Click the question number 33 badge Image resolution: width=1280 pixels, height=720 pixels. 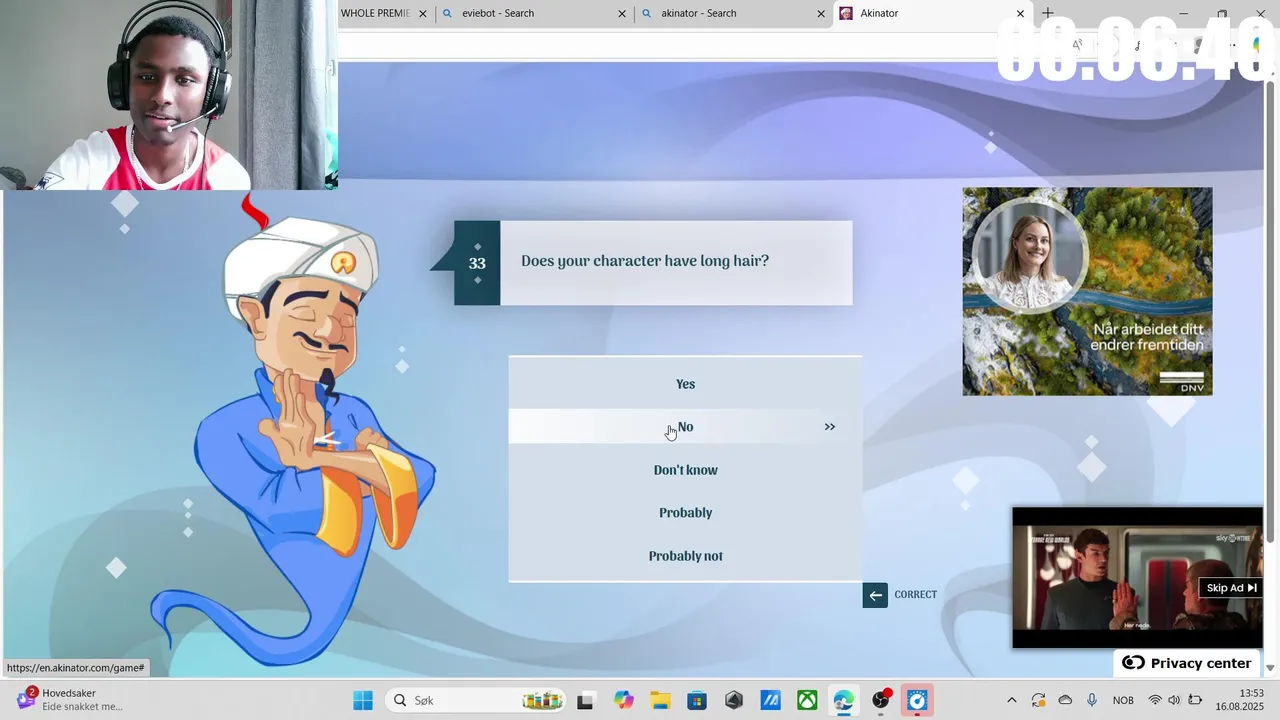click(477, 263)
